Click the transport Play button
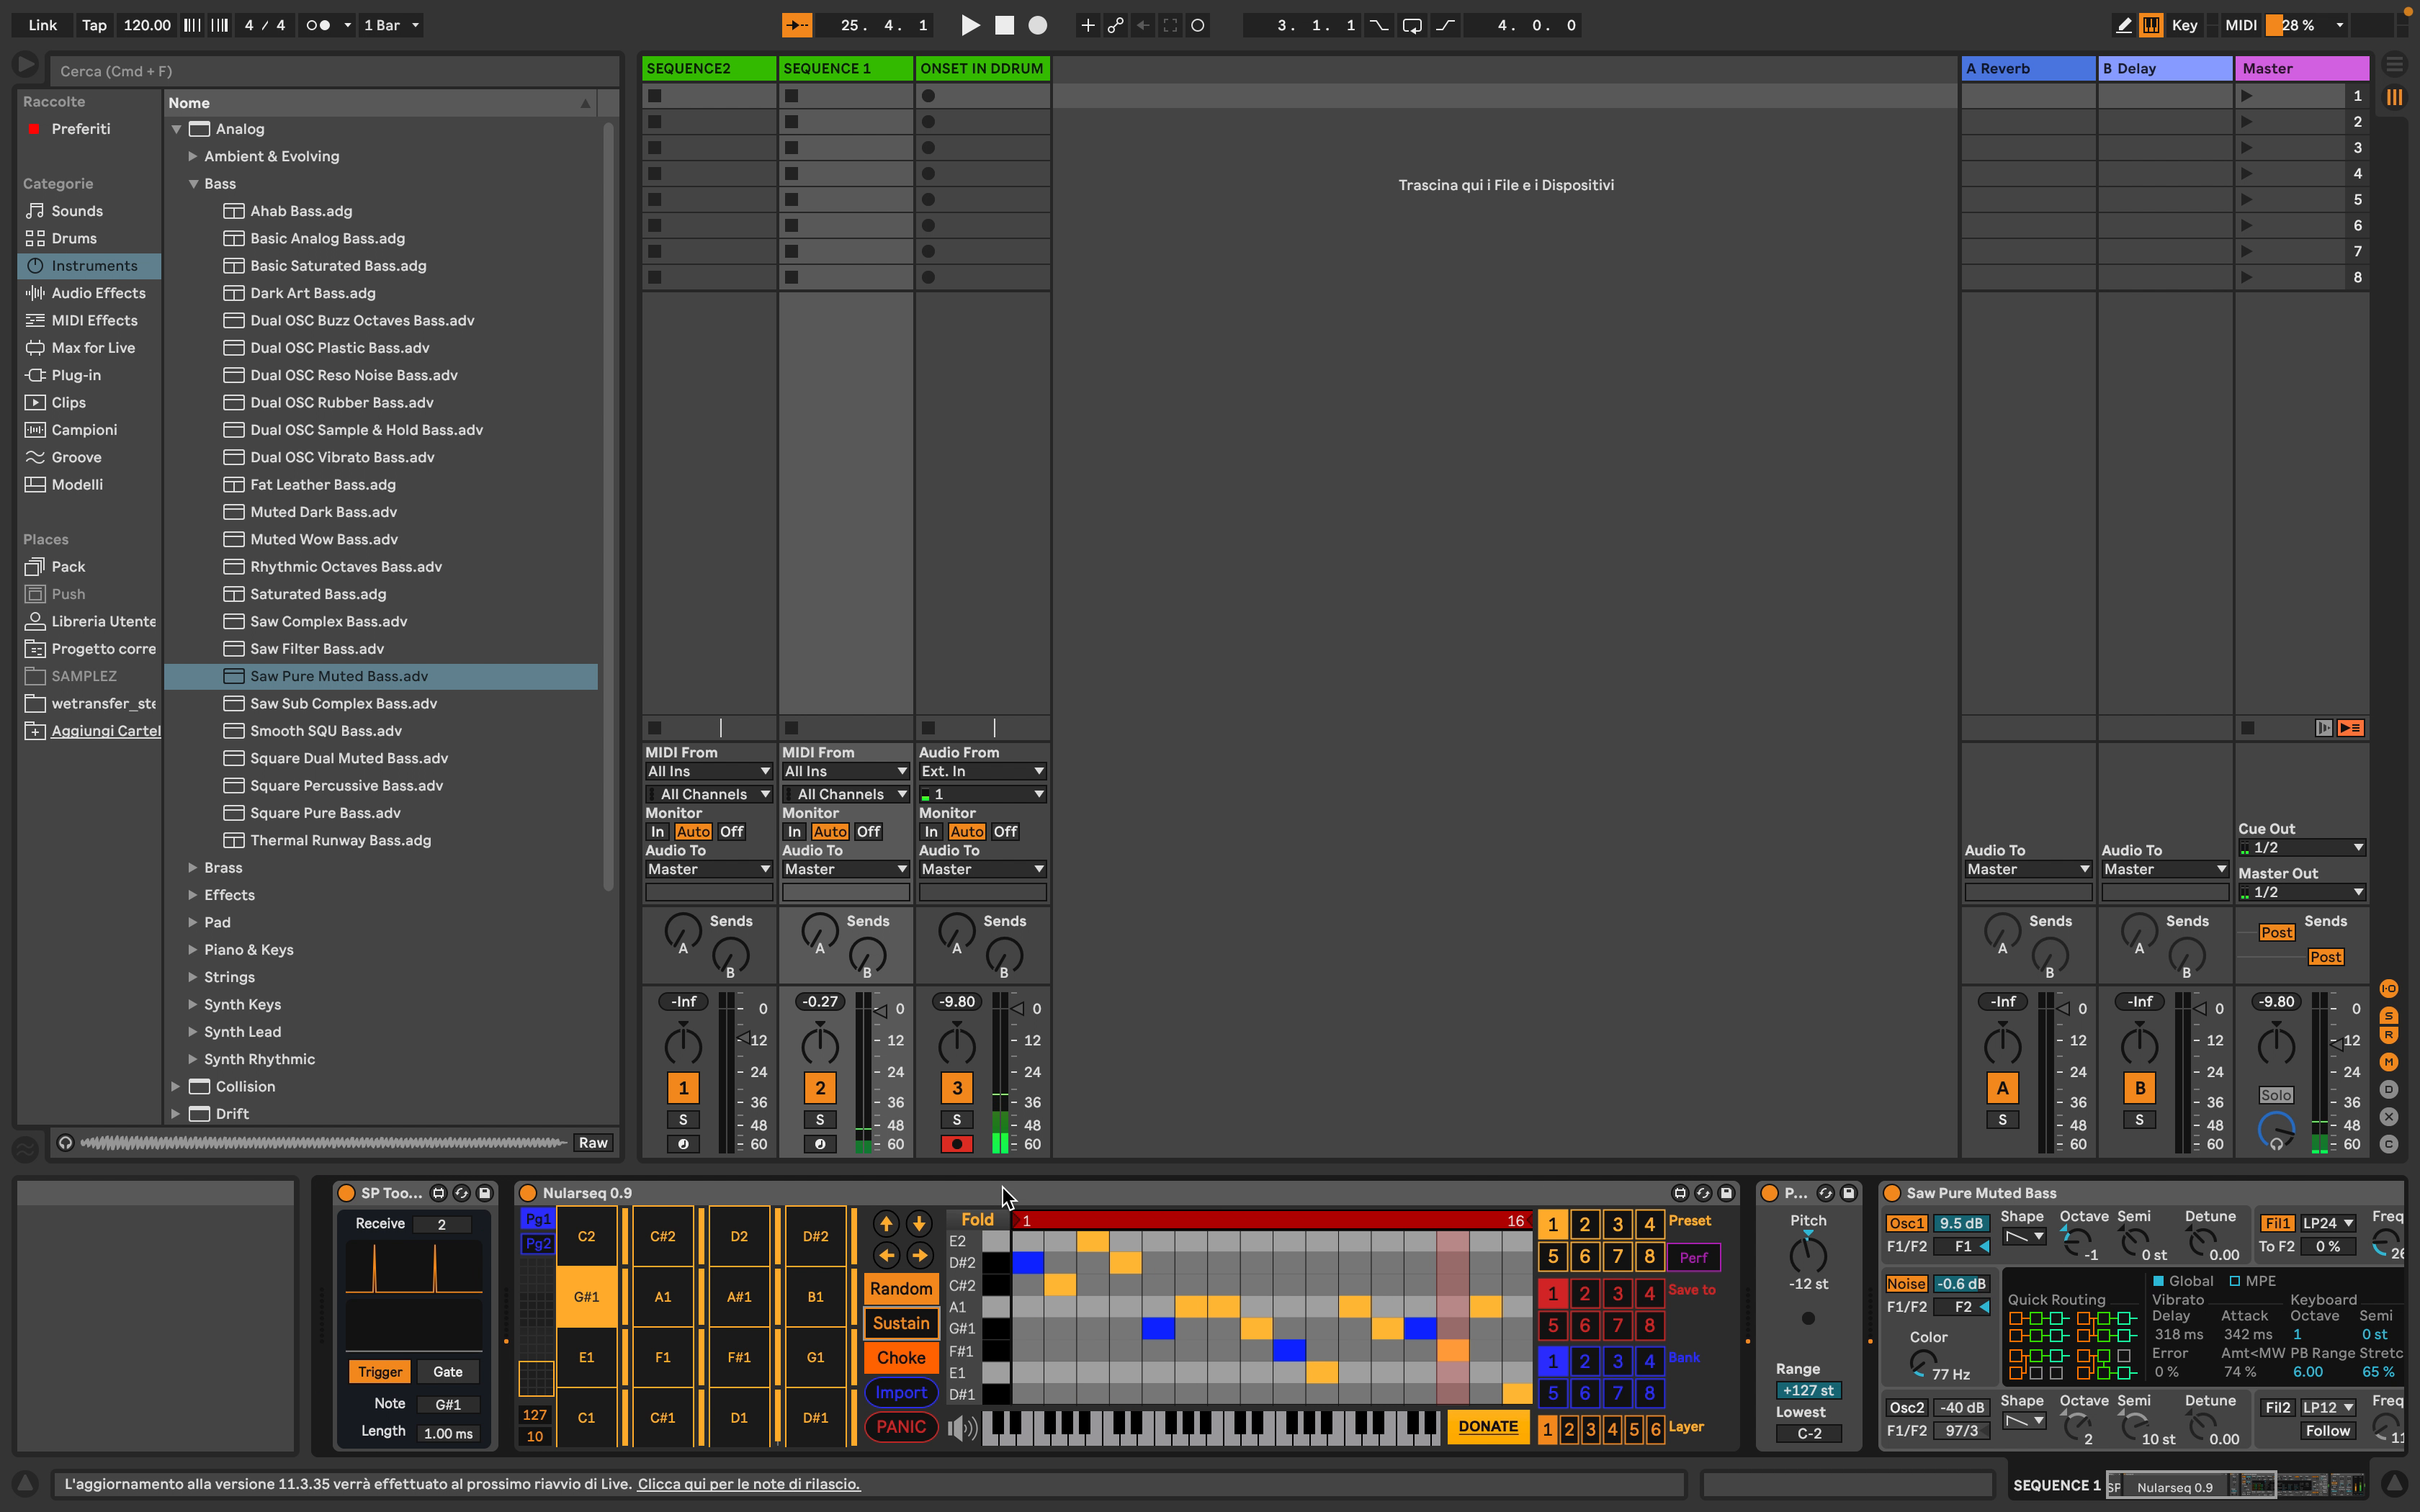 tap(969, 25)
